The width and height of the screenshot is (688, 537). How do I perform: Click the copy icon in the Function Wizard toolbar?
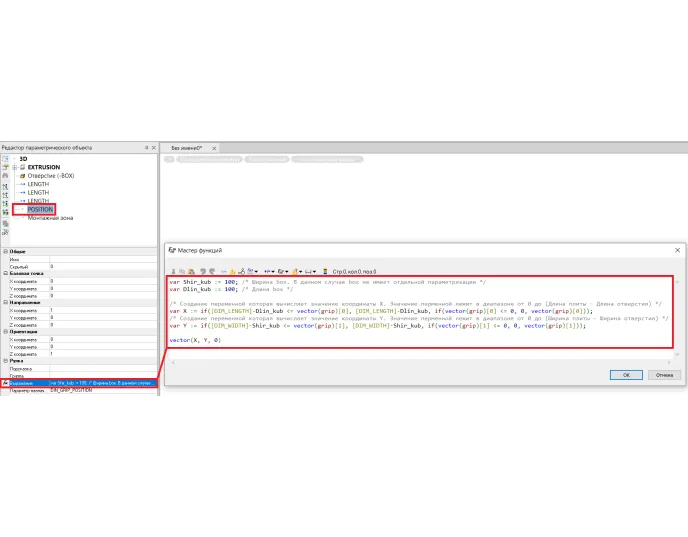182,272
